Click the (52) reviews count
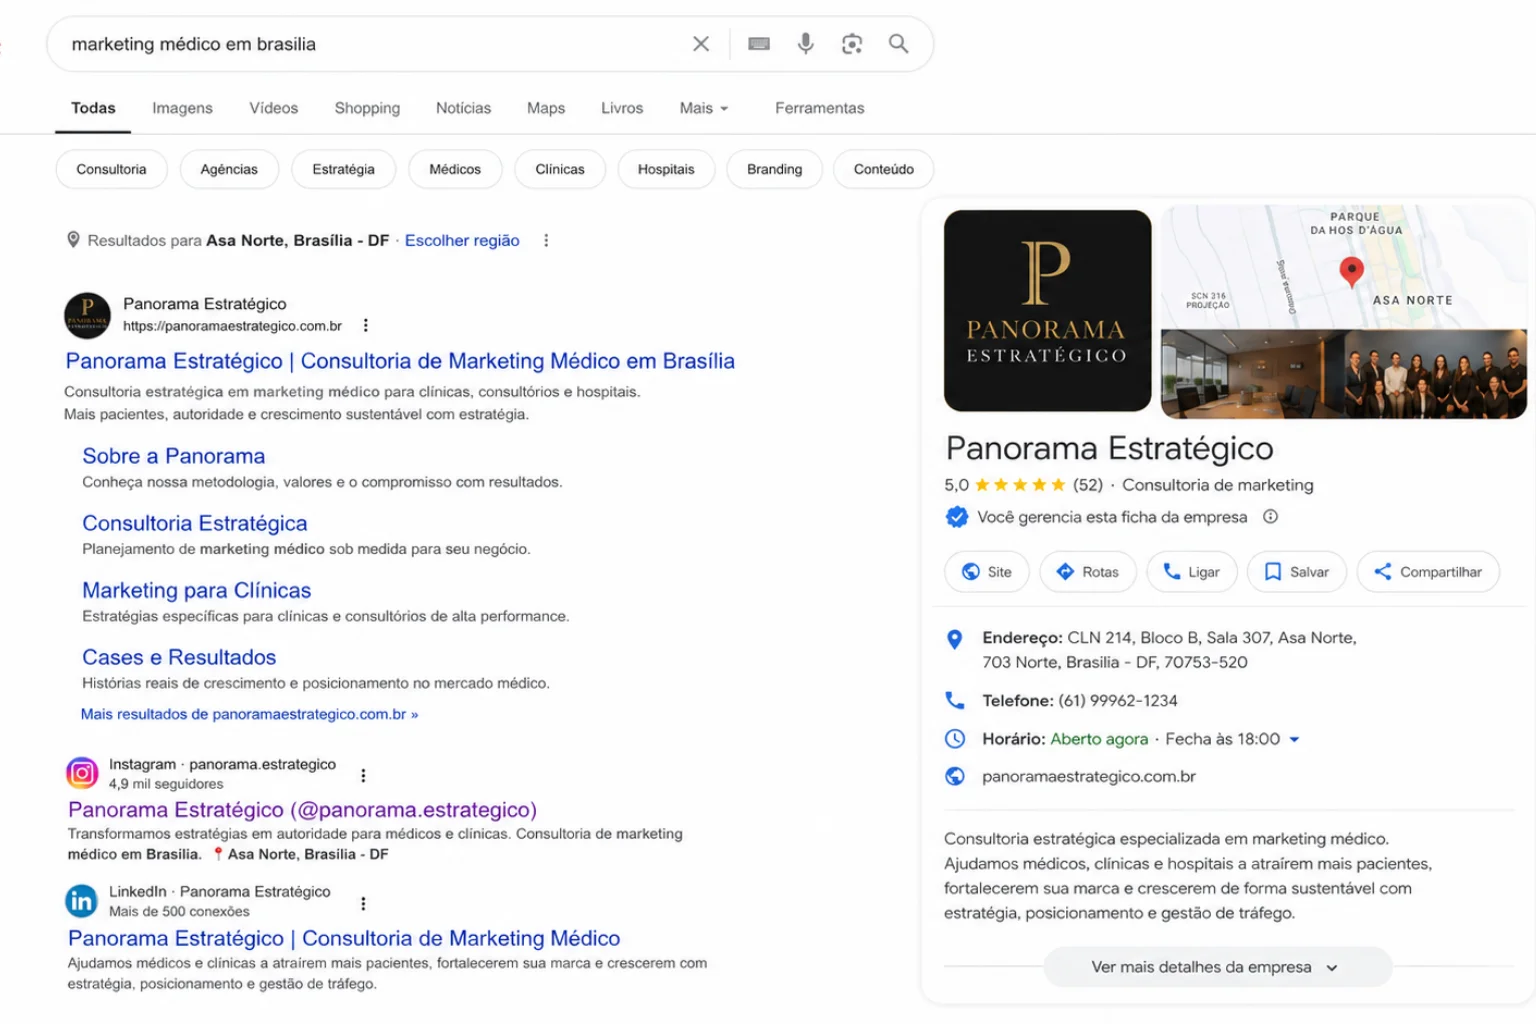This screenshot has height=1024, width=1536. pyautogui.click(x=1088, y=485)
